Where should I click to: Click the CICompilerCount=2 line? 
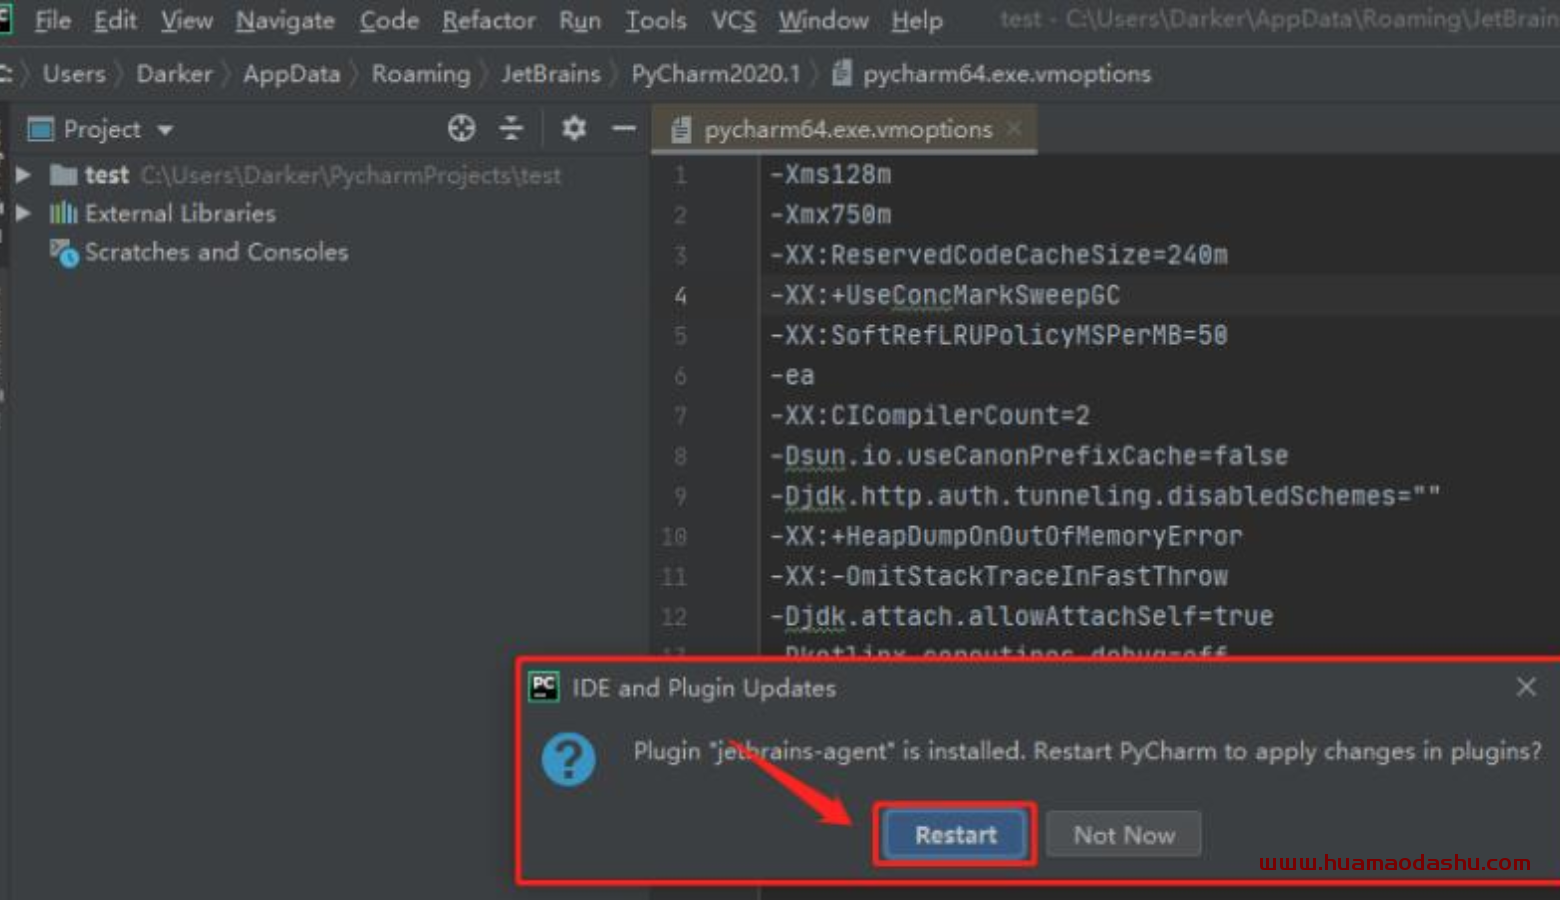[929, 415]
